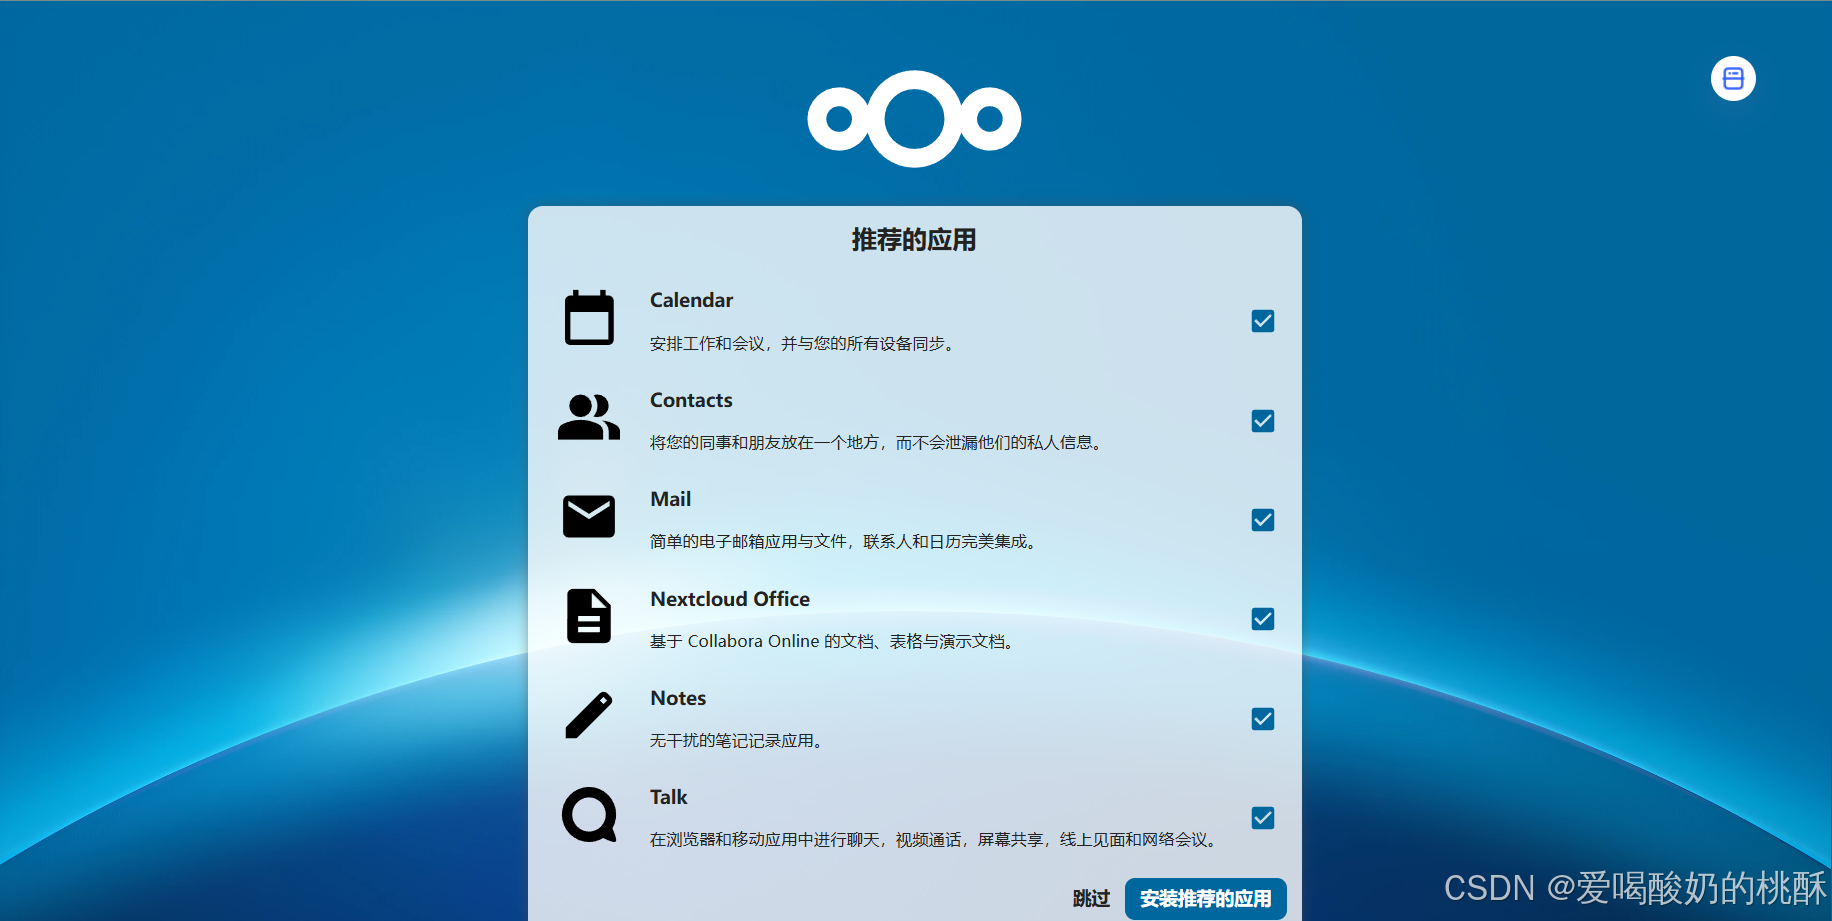
Task: Uncheck the Talk app checkbox
Action: (x=1262, y=818)
